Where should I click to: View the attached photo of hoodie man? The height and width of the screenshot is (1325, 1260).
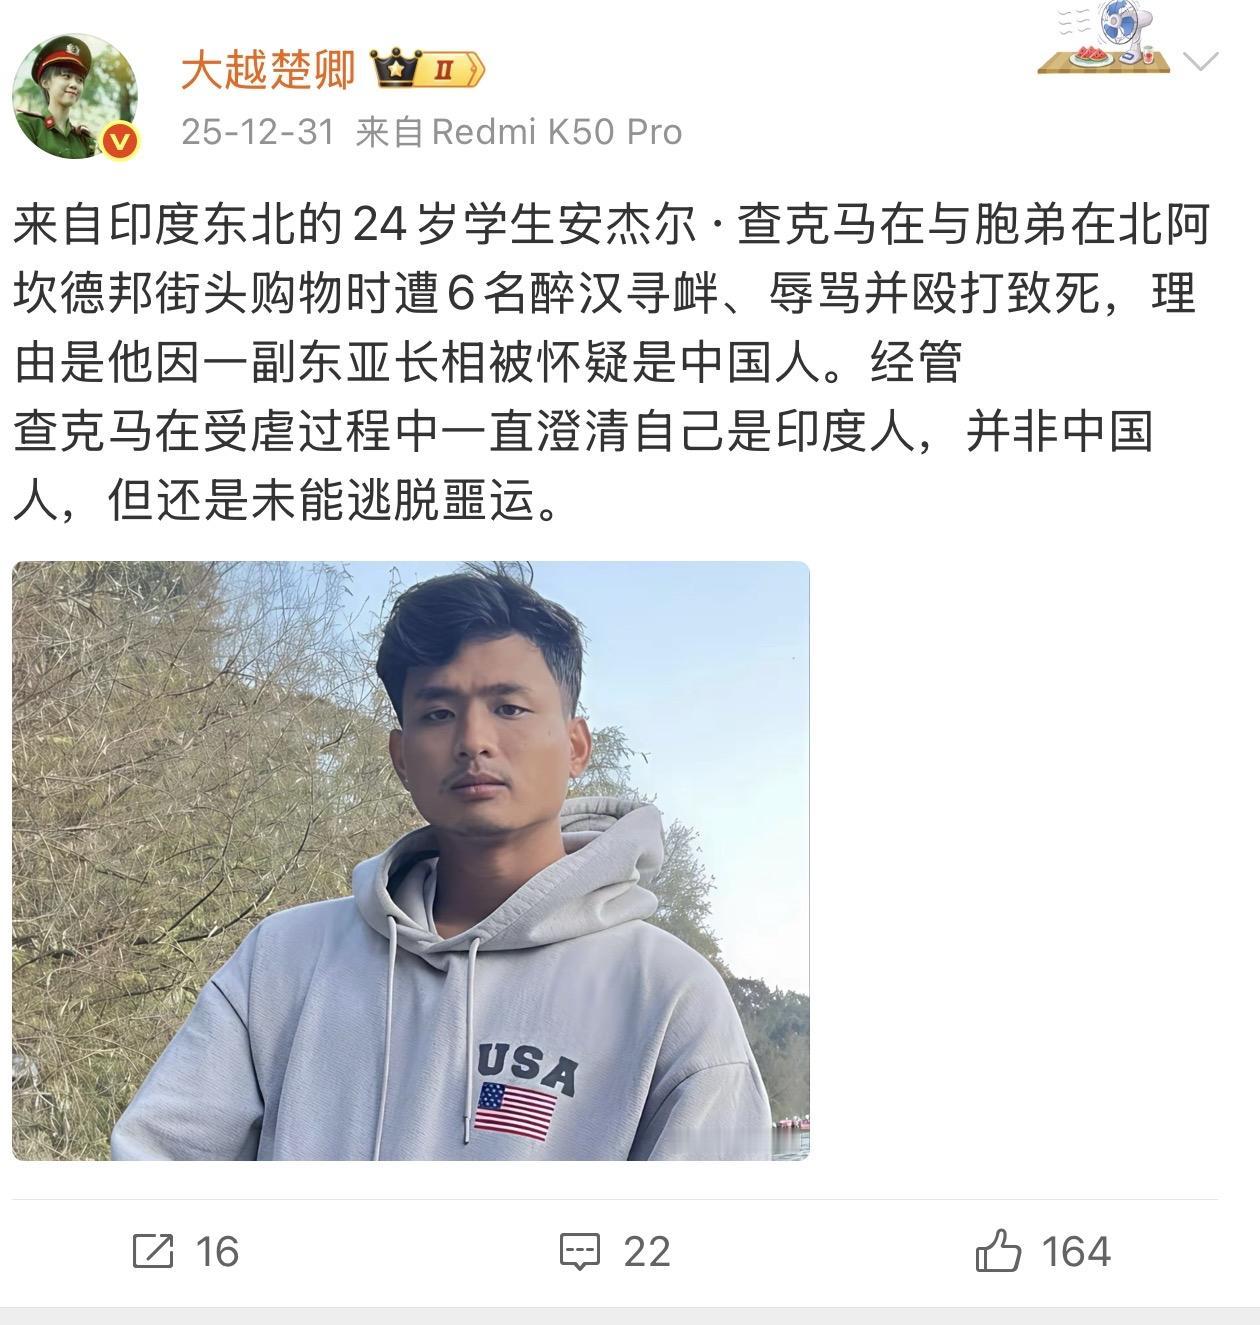pyautogui.click(x=411, y=861)
